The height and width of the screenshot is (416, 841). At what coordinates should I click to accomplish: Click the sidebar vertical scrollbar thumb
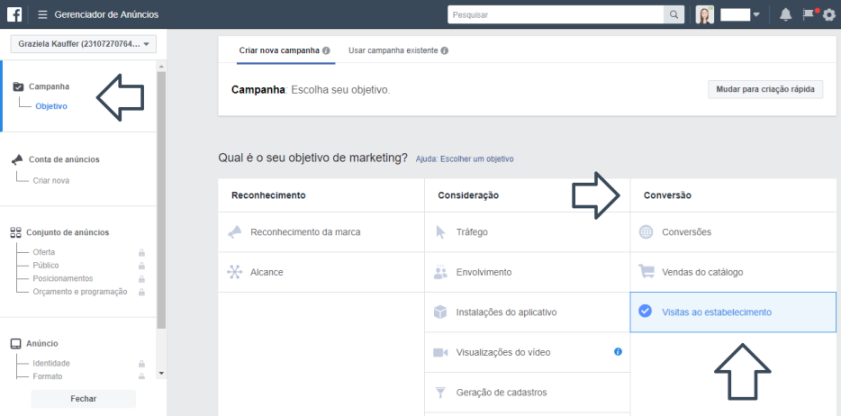coord(161,200)
